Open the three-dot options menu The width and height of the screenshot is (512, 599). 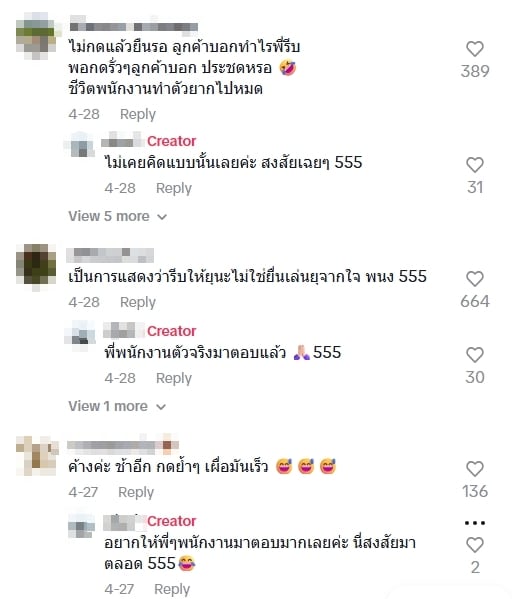pyautogui.click(x=475, y=523)
